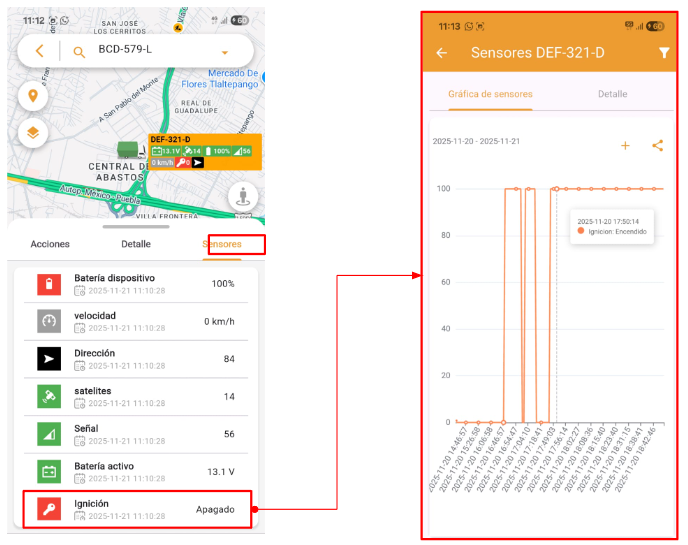The width and height of the screenshot is (688, 545).
Task: Tap the 100% Batería dispositivo value
Action: [223, 284]
